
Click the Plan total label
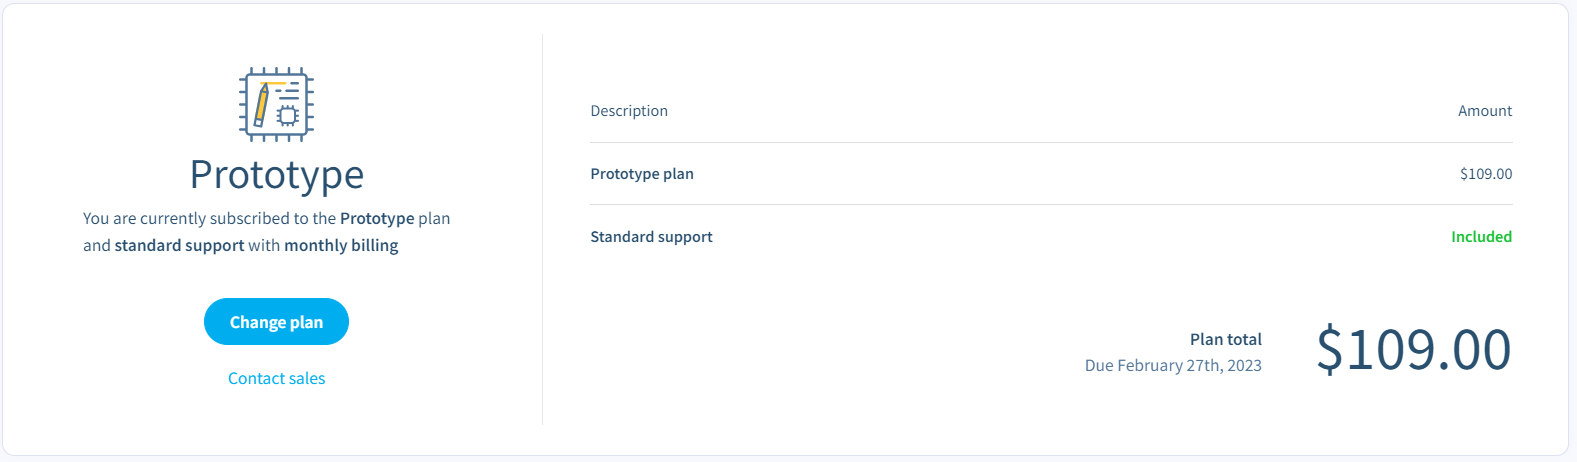[x=1225, y=340]
